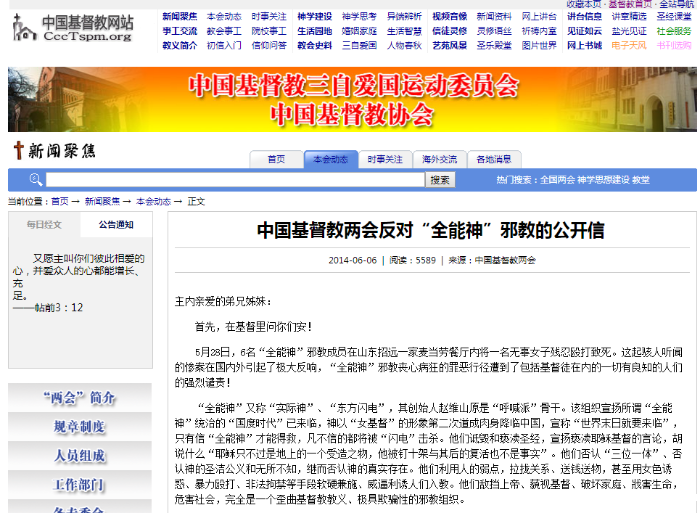Screen dimensions: 700x513
Task: Switch to 公告通知 sidebar tab
Action: tap(117, 225)
